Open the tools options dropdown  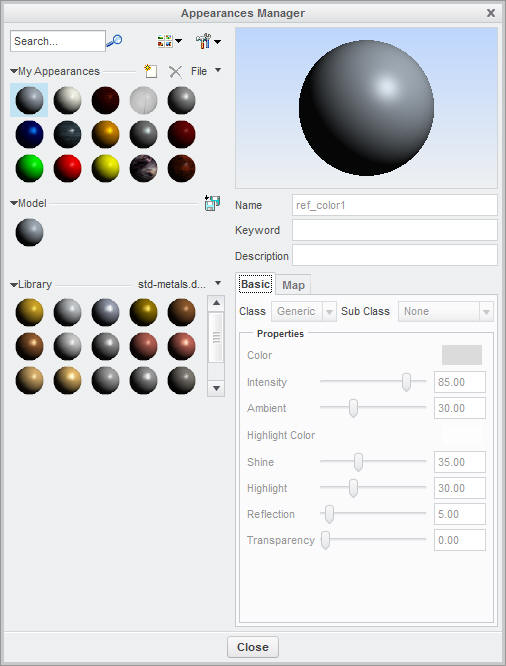click(x=208, y=41)
